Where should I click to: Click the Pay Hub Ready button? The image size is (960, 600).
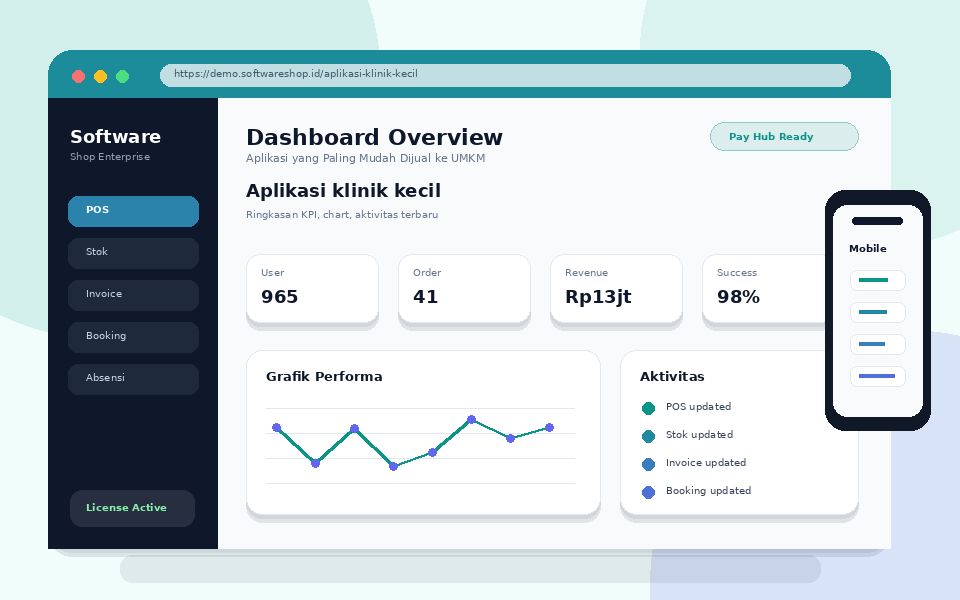[784, 137]
